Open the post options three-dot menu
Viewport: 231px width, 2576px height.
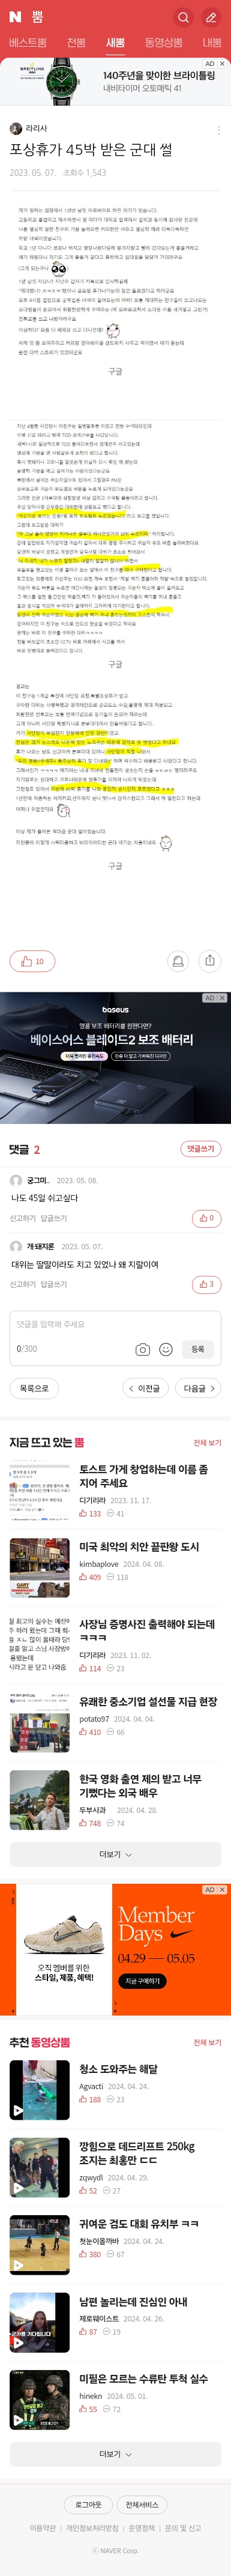tap(219, 130)
